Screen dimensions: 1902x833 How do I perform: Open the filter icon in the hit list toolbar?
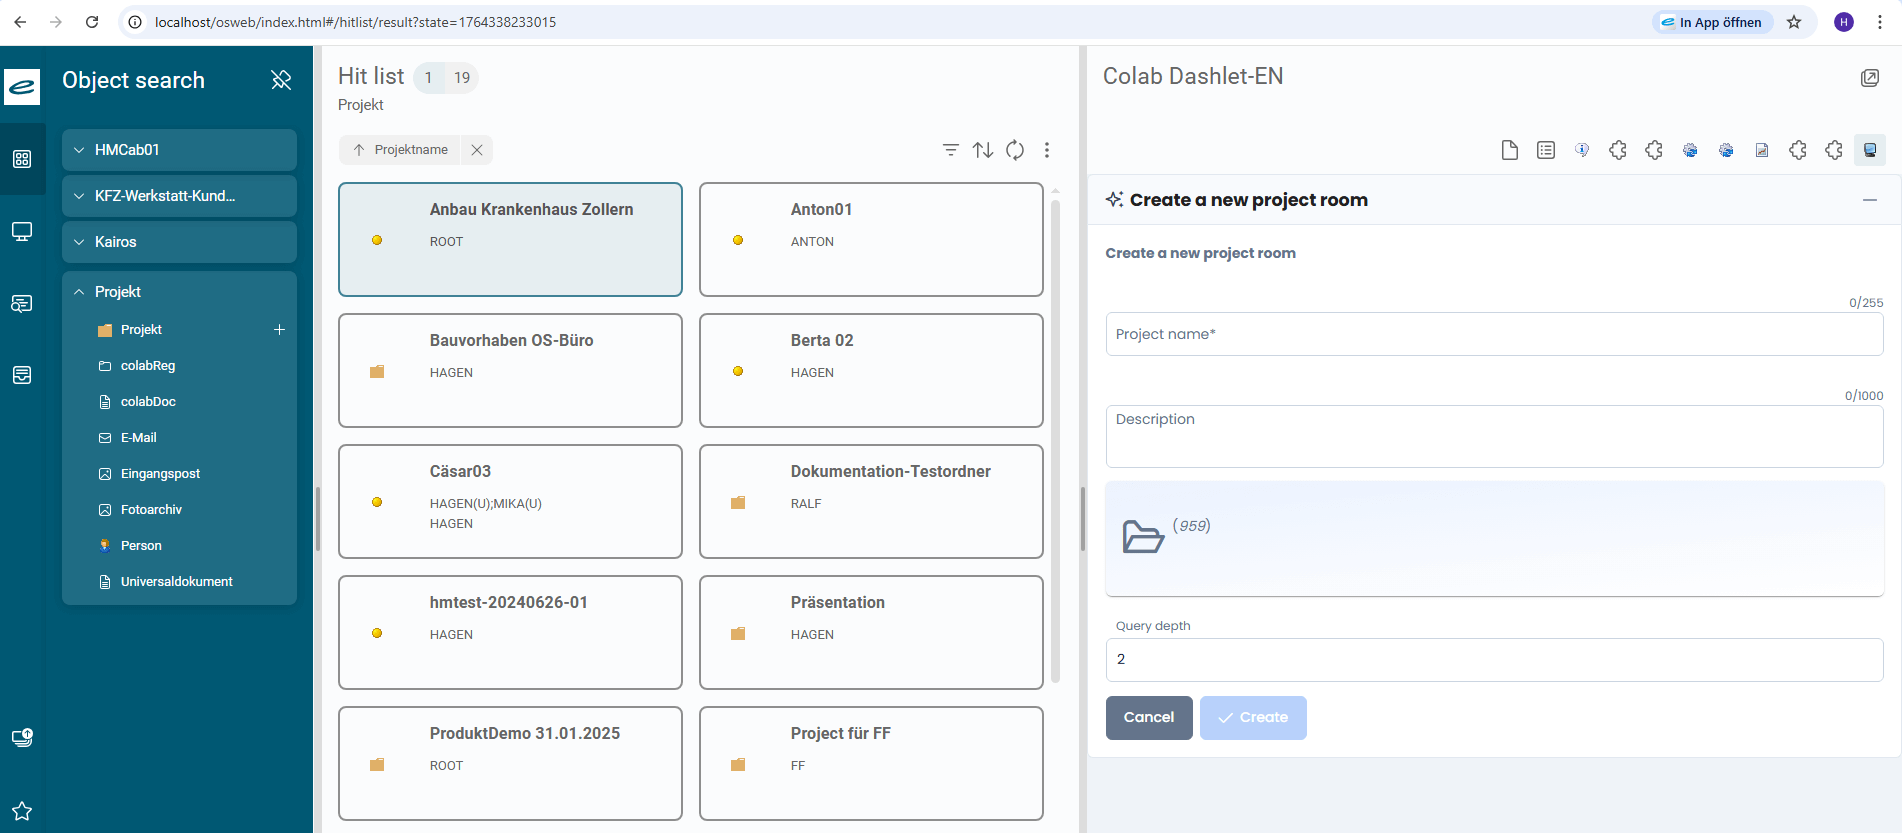pos(951,150)
